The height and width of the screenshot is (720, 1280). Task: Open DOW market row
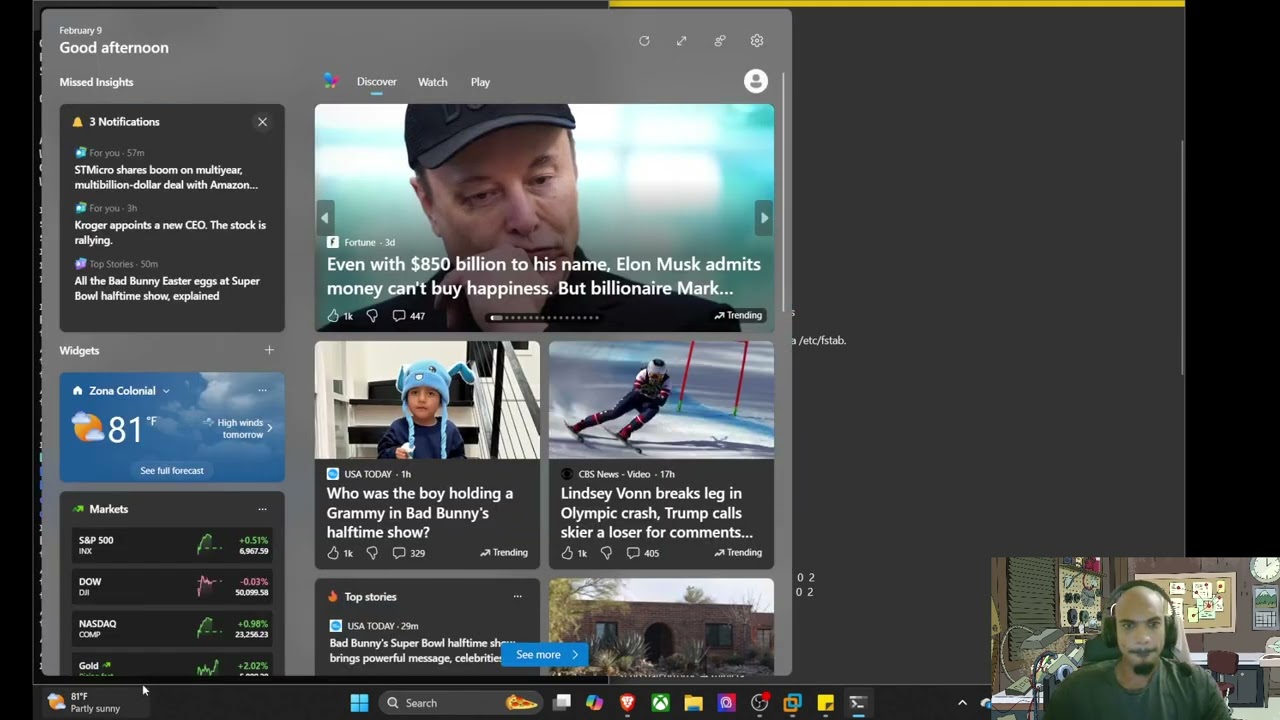pos(172,587)
